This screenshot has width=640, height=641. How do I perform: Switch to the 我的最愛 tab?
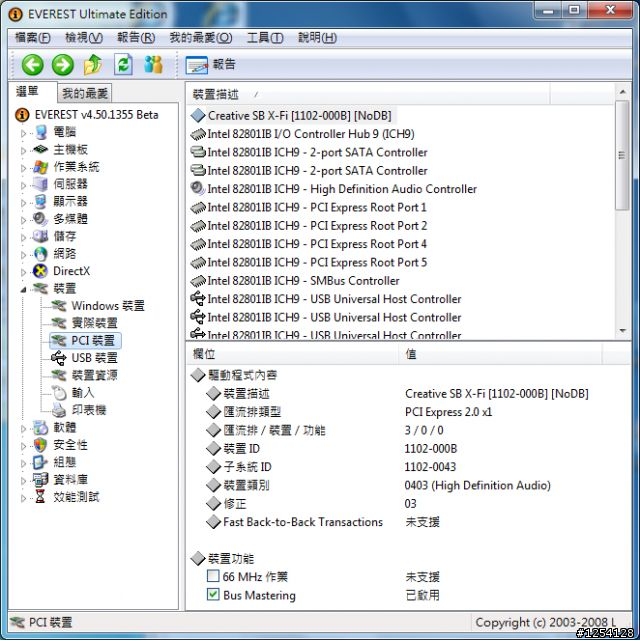pyautogui.click(x=85, y=94)
